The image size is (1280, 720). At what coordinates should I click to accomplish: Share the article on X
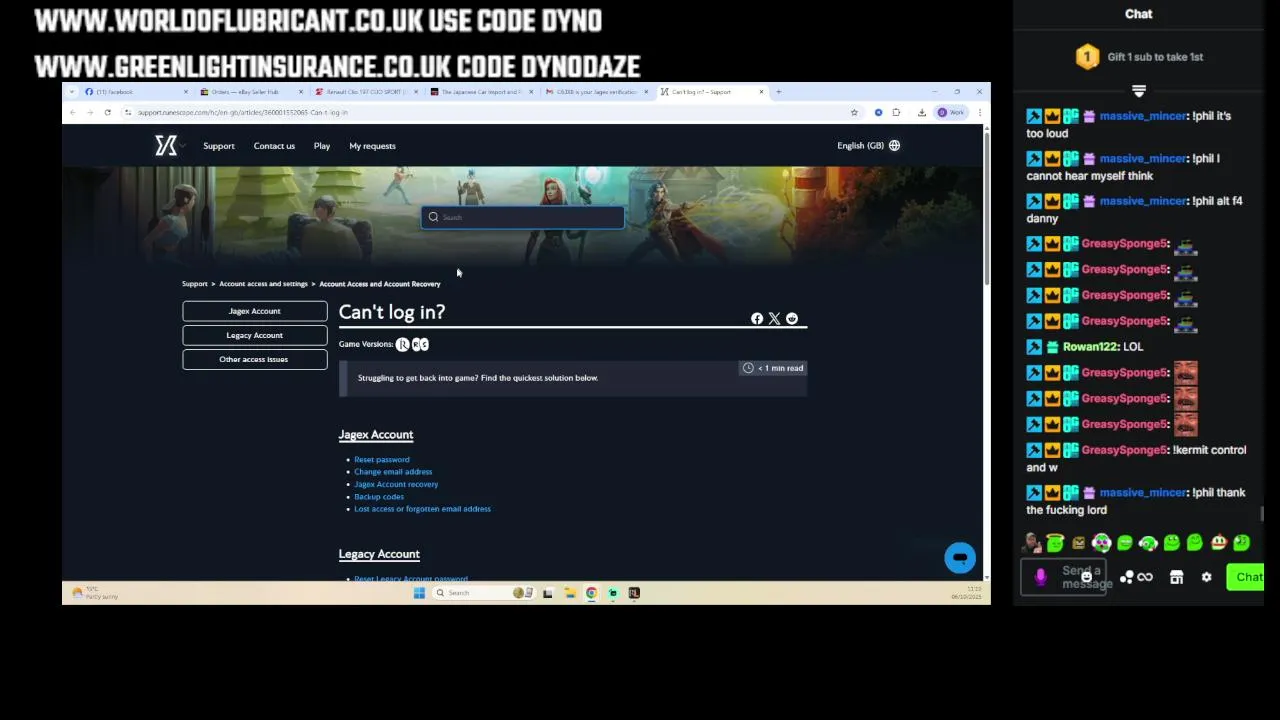(x=774, y=319)
